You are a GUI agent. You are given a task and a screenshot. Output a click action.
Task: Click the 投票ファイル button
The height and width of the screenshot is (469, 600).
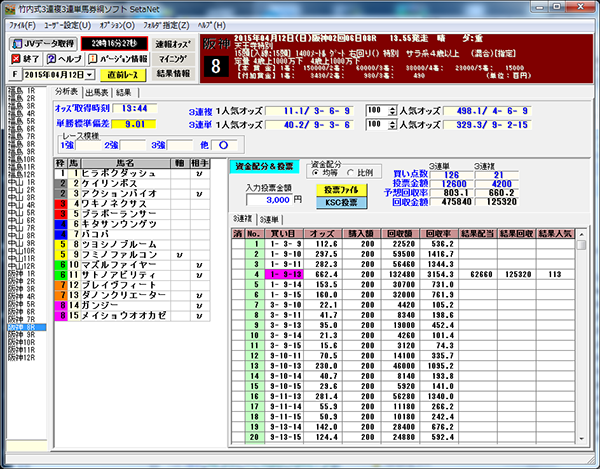[x=341, y=190]
